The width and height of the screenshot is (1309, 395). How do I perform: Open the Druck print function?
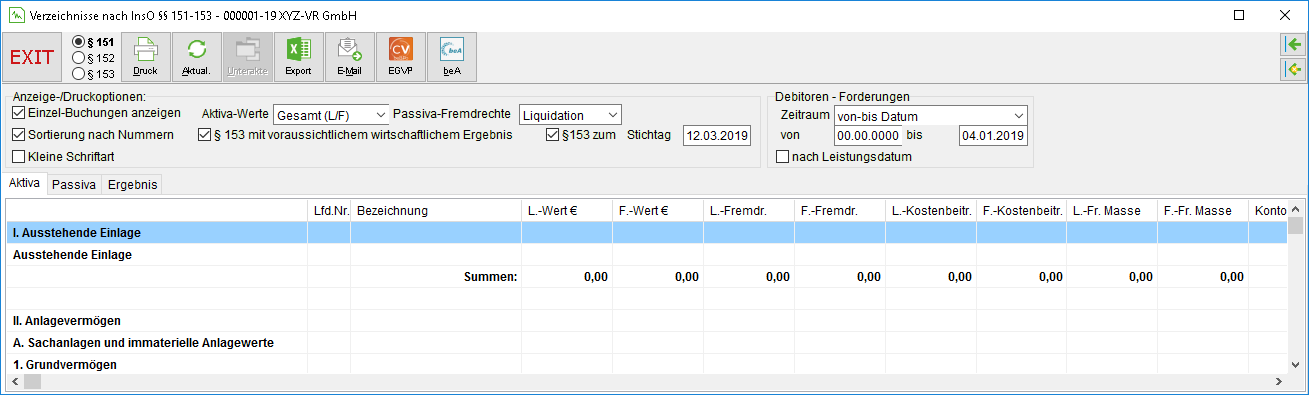146,57
